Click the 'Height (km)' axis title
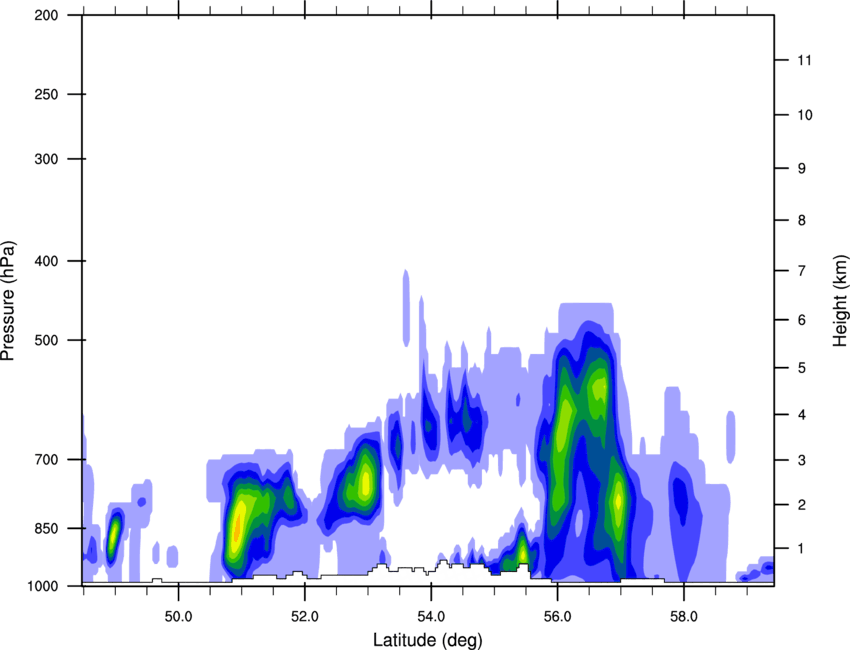 coord(841,300)
